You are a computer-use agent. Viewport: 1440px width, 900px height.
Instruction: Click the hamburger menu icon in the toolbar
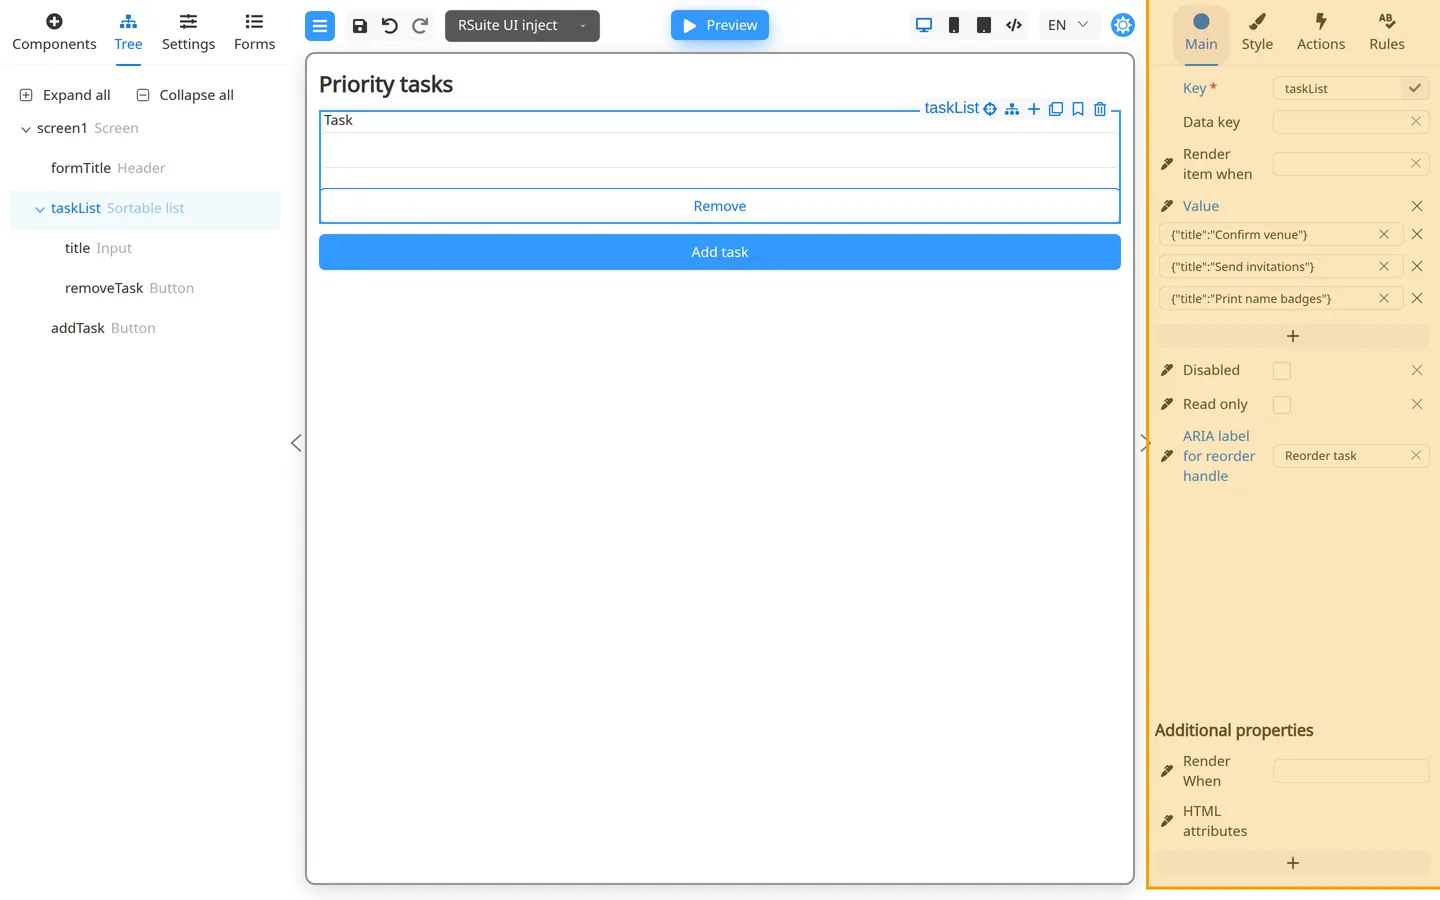tap(320, 26)
